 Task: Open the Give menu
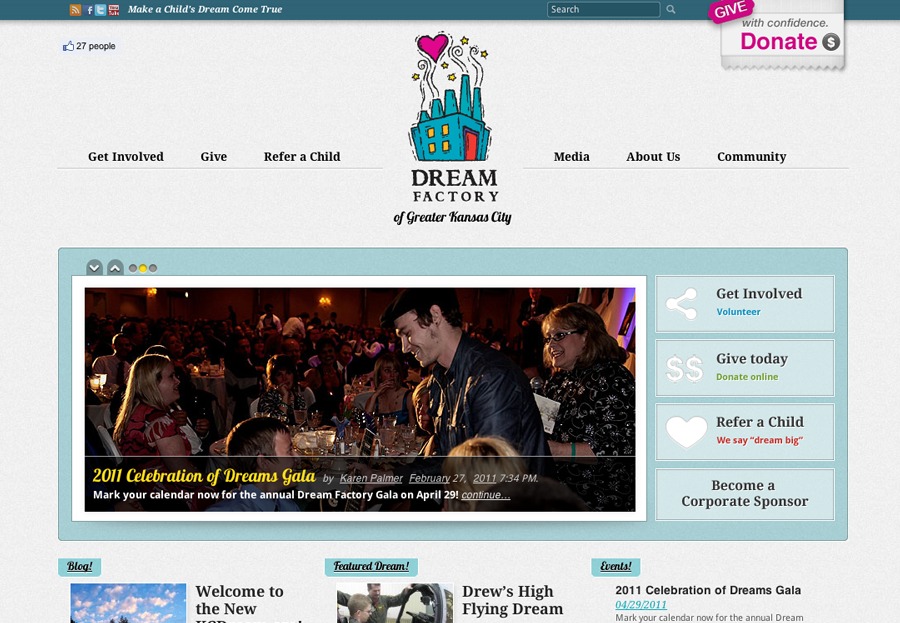coord(214,156)
